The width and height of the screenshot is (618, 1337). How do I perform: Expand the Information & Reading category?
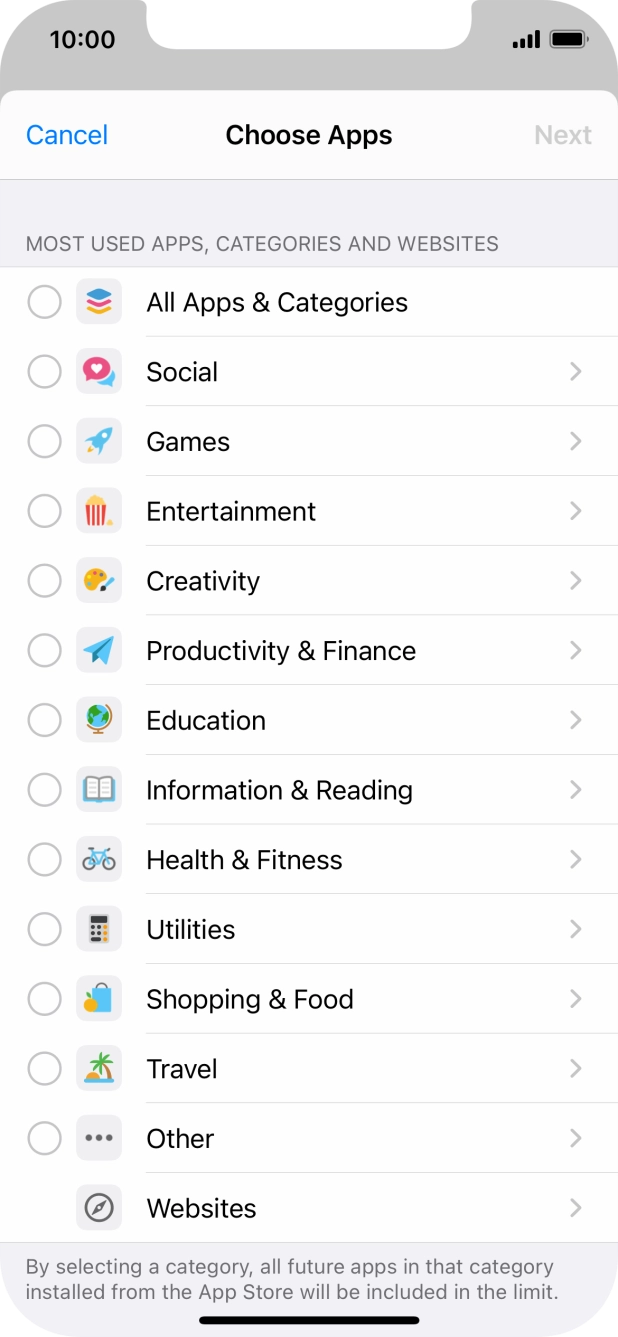pyautogui.click(x=576, y=789)
